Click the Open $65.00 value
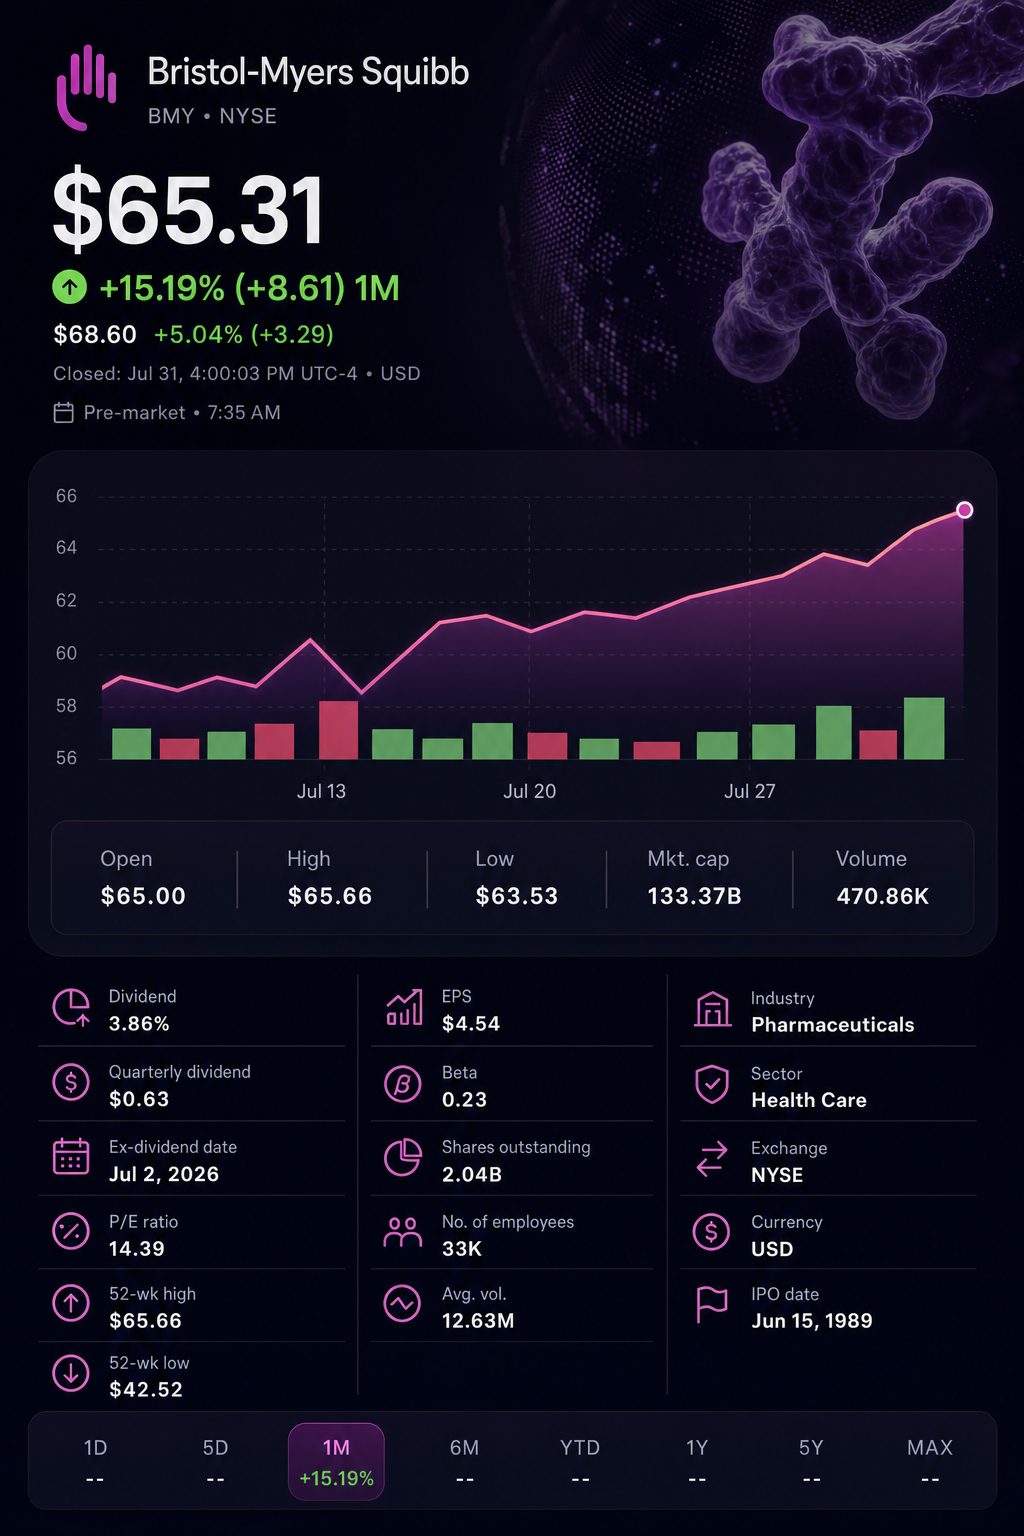1024x1536 pixels. point(143,896)
